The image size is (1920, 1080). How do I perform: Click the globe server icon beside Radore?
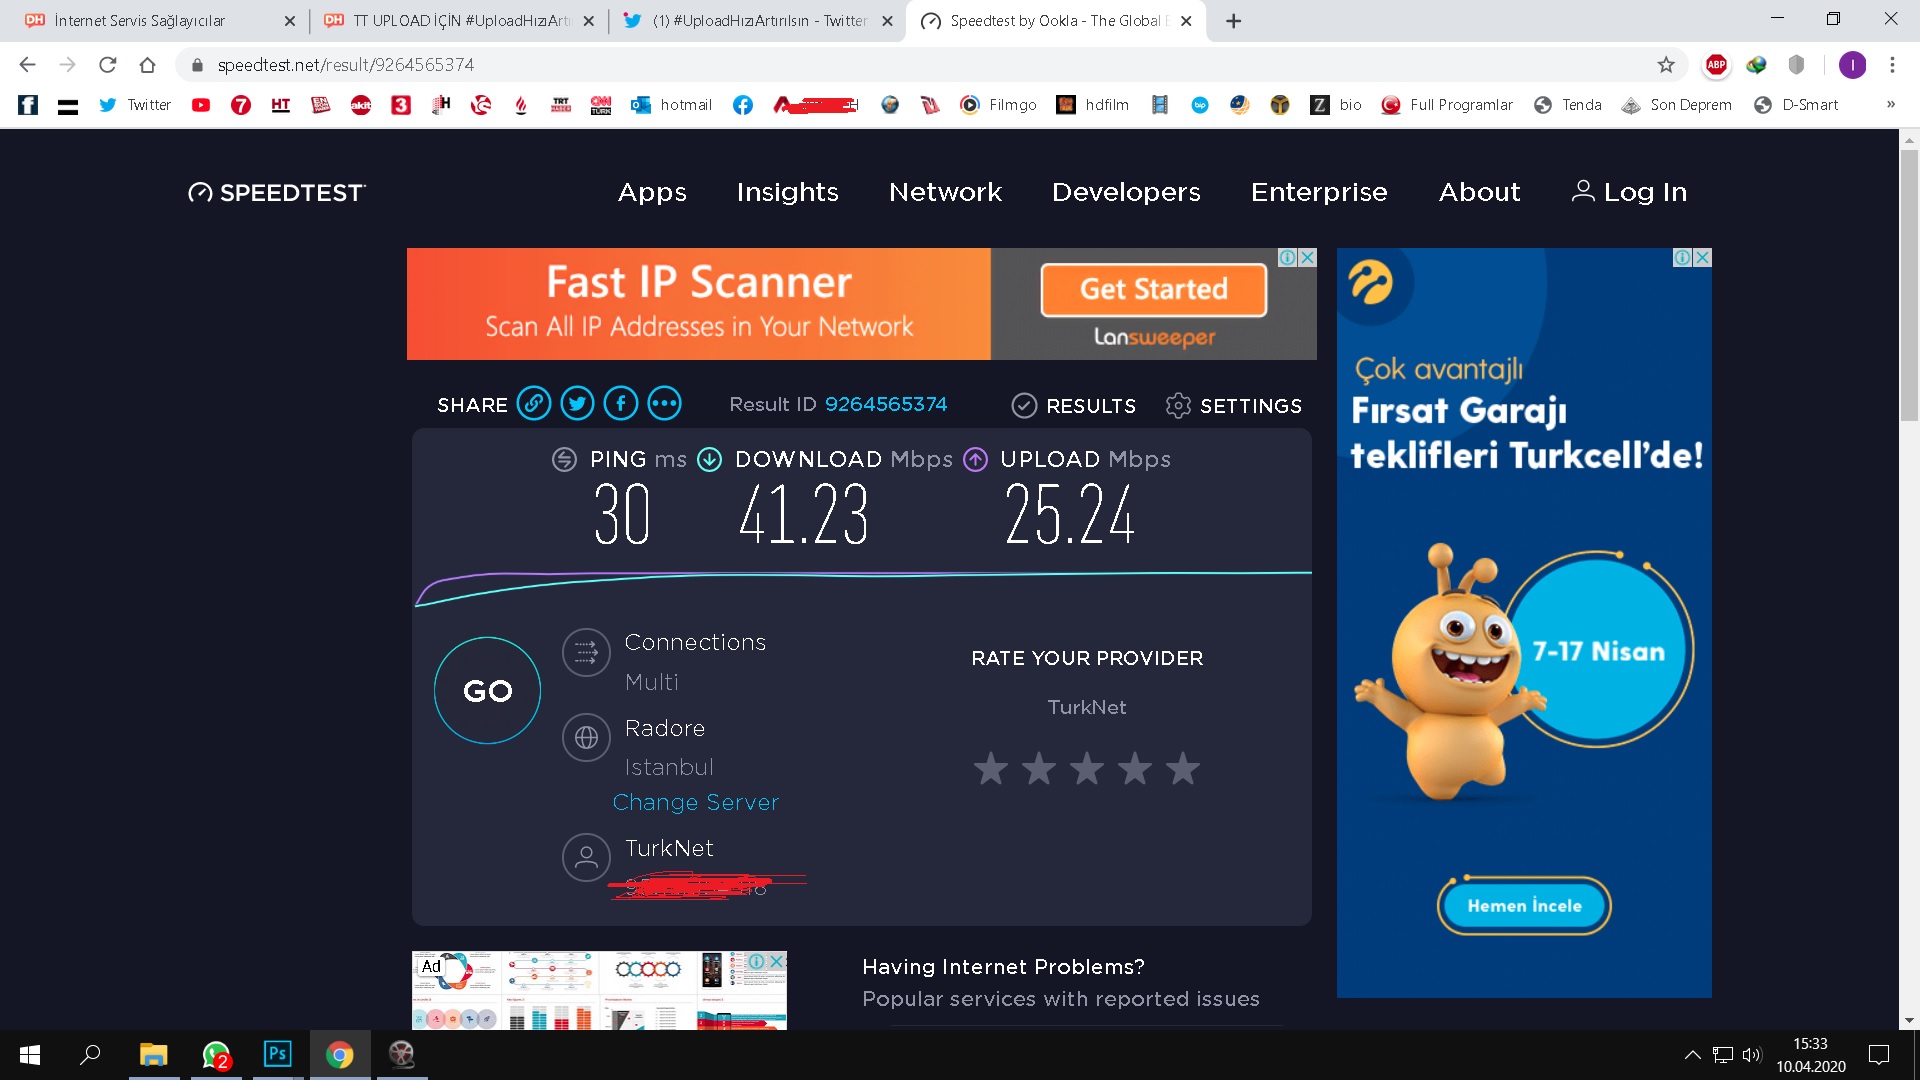point(586,738)
